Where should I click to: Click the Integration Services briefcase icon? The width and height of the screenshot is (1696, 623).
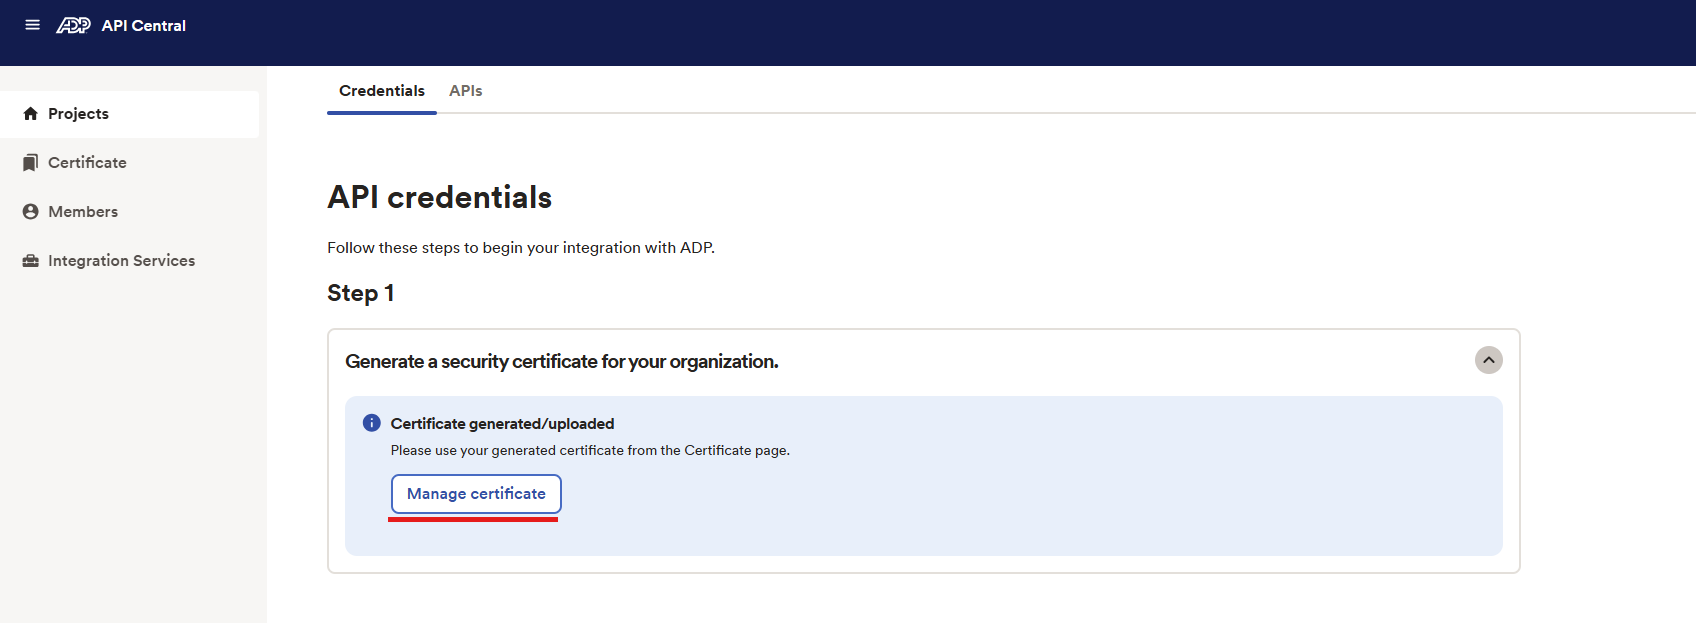coord(30,261)
